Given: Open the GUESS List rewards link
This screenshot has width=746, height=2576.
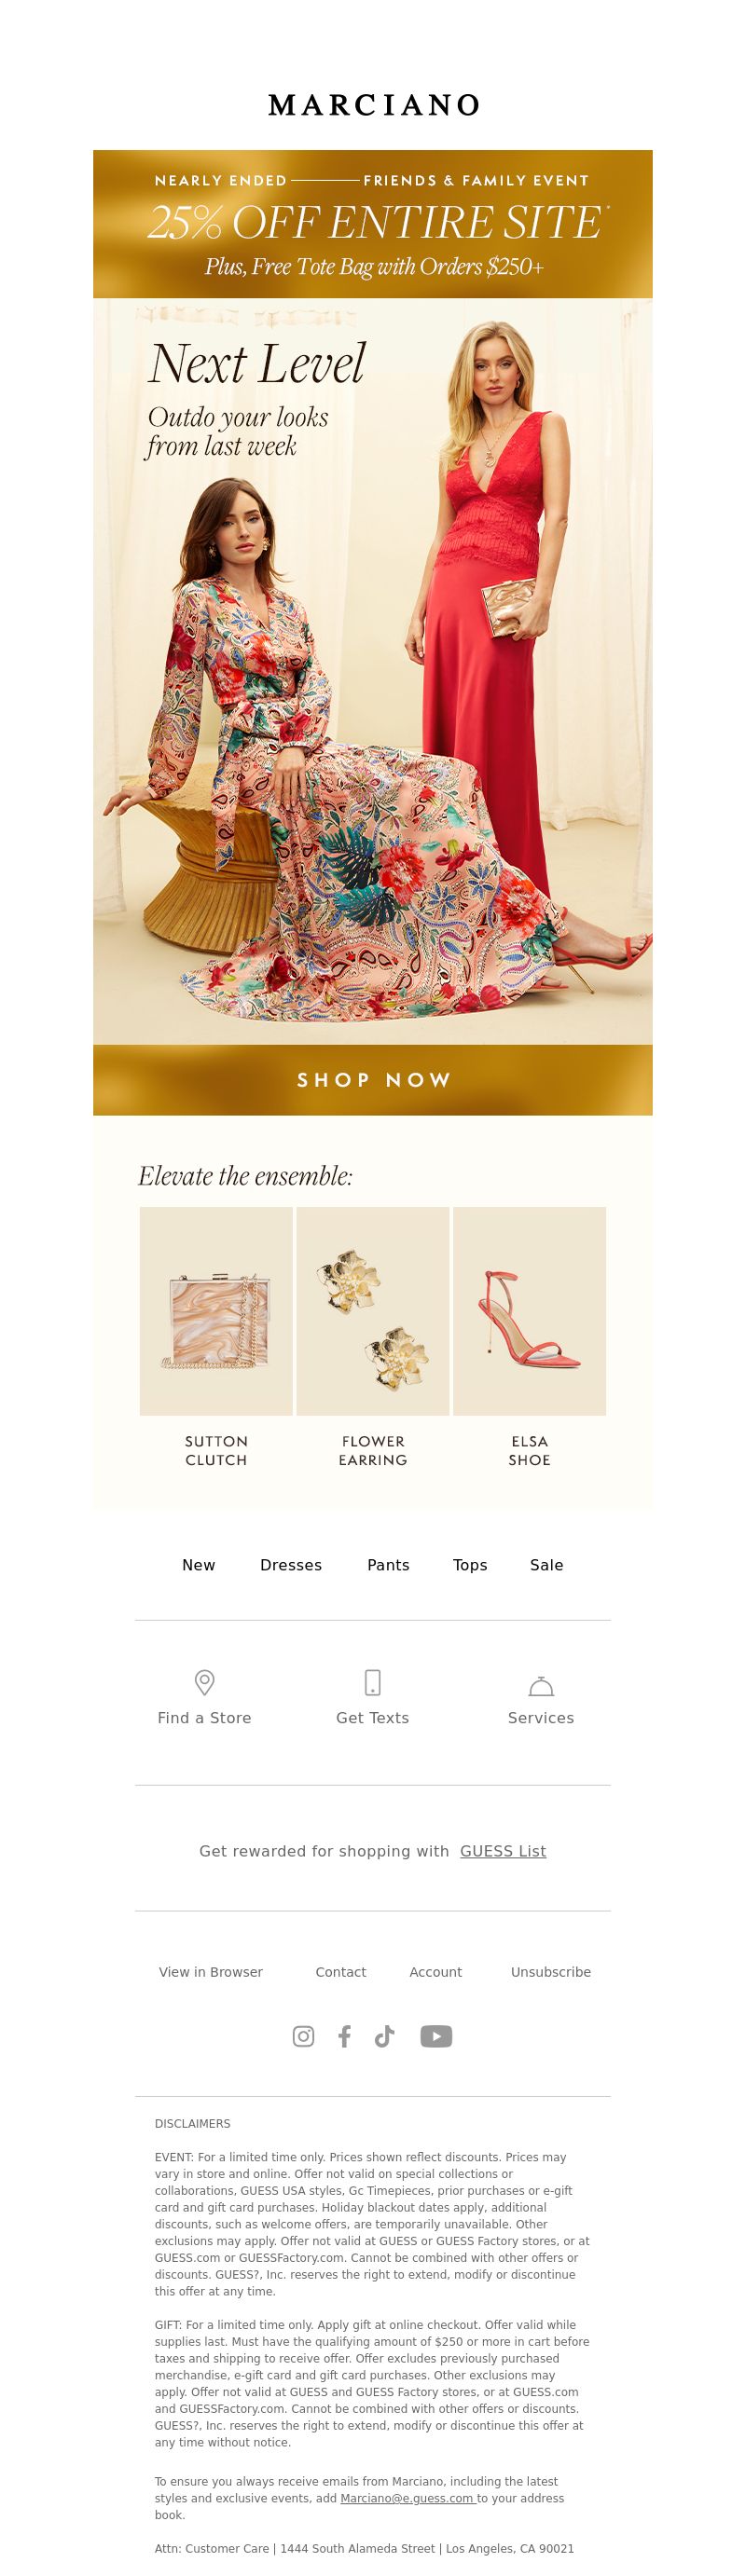Looking at the screenshot, I should point(503,1851).
